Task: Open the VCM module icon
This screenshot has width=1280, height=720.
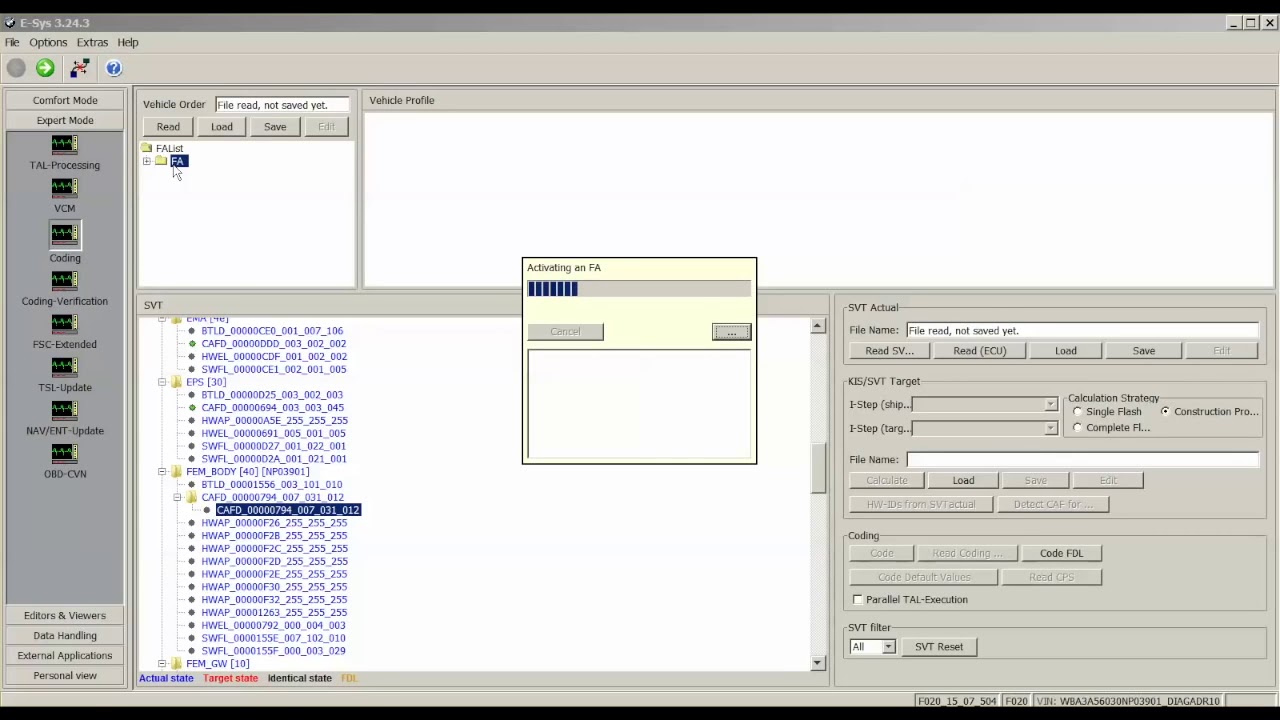Action: click(64, 188)
